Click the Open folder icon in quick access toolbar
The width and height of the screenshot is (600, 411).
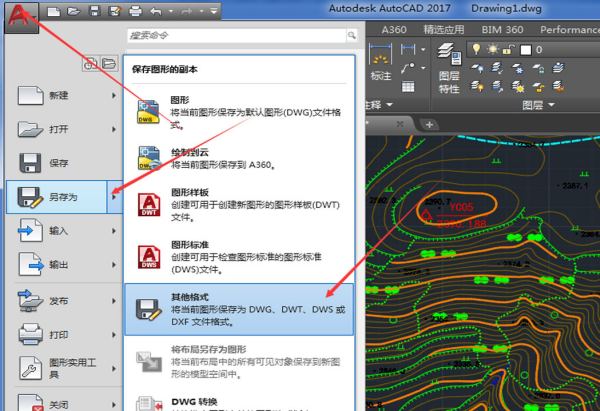point(73,11)
